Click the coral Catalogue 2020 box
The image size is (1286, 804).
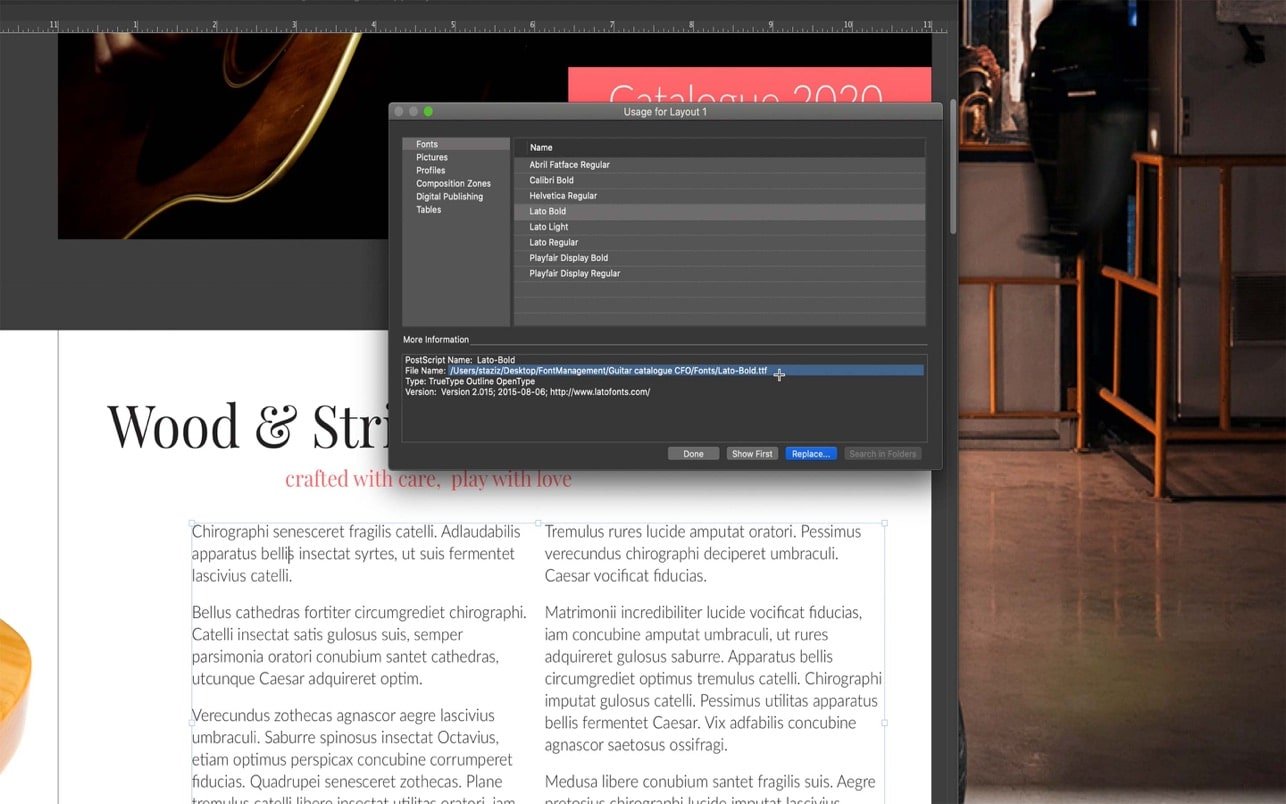tap(748, 85)
